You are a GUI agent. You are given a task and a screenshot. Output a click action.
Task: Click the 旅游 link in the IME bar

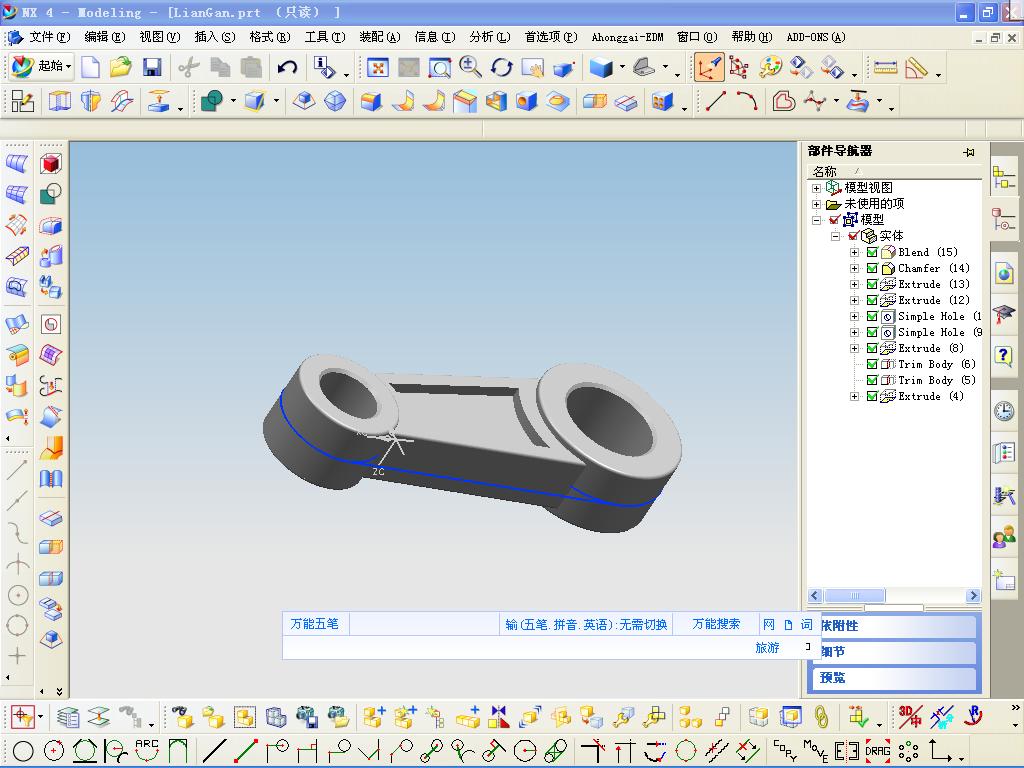click(767, 648)
